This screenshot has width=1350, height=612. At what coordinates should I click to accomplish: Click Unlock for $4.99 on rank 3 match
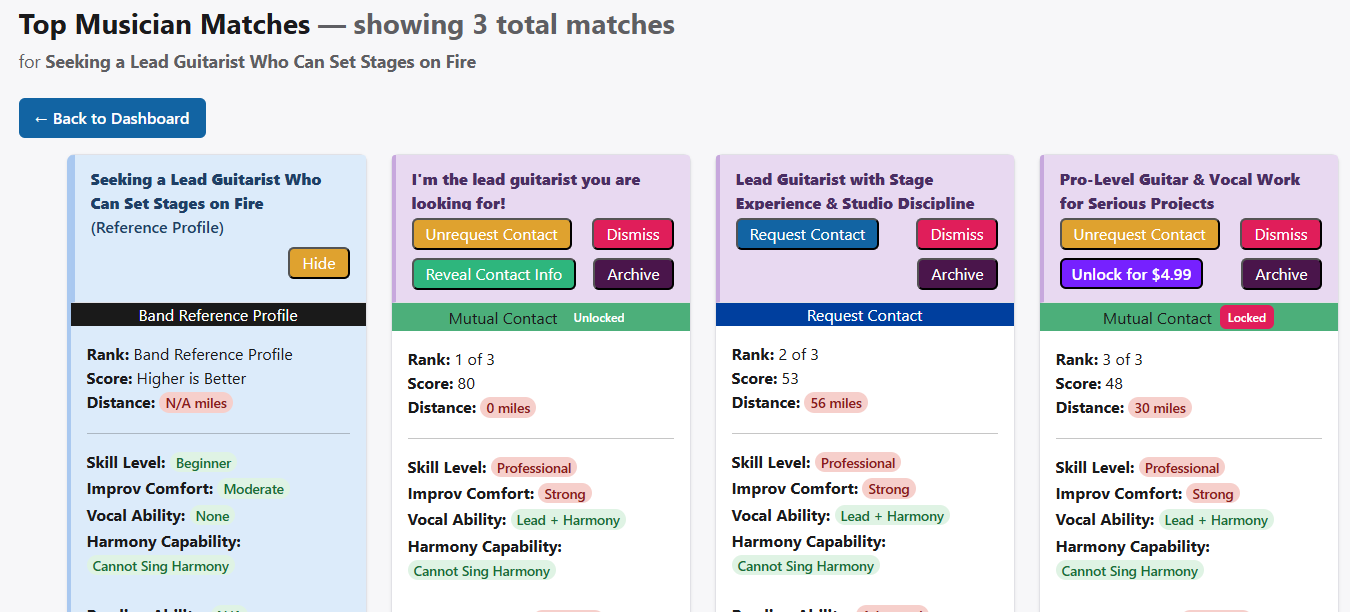[x=1131, y=273]
